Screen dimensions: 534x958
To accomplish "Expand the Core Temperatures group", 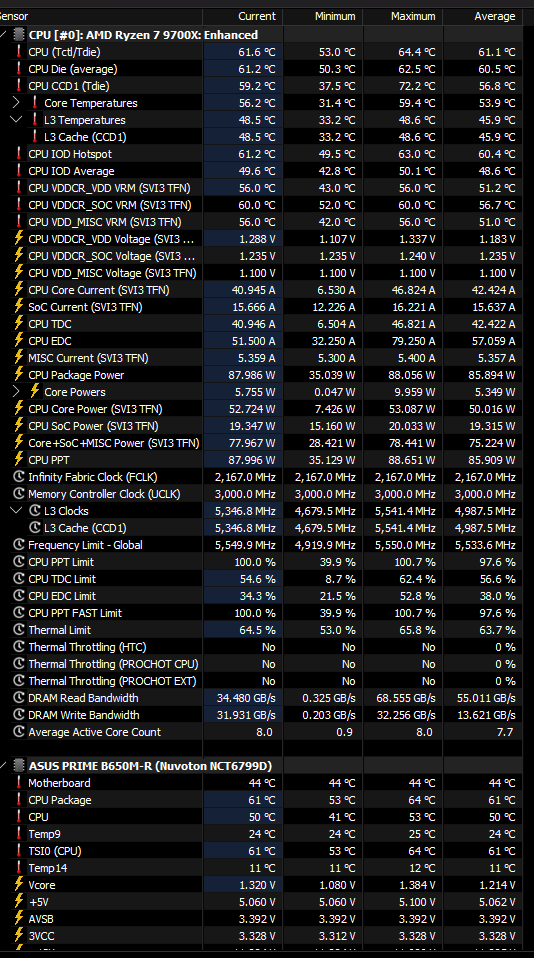I will pyautogui.click(x=16, y=103).
